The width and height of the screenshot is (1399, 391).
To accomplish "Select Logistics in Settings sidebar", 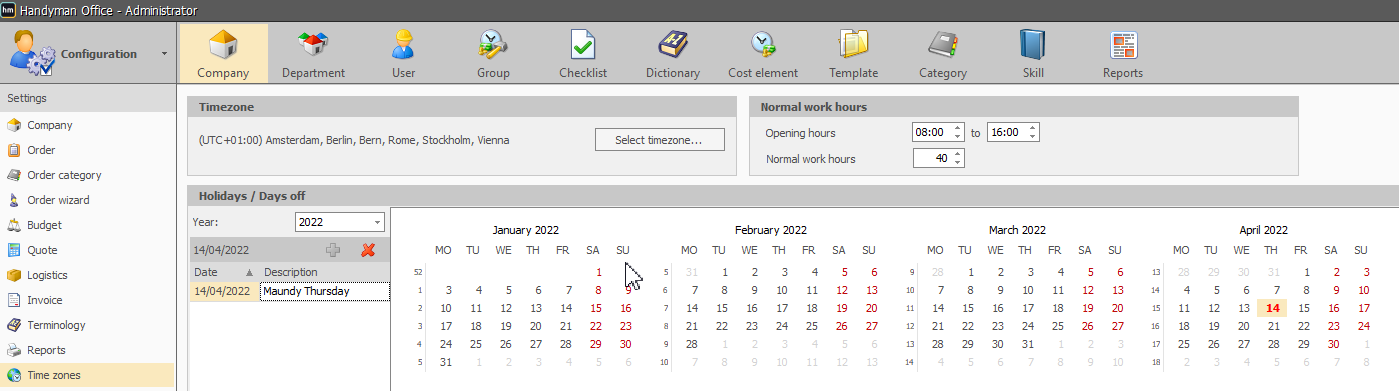I will coord(87,275).
